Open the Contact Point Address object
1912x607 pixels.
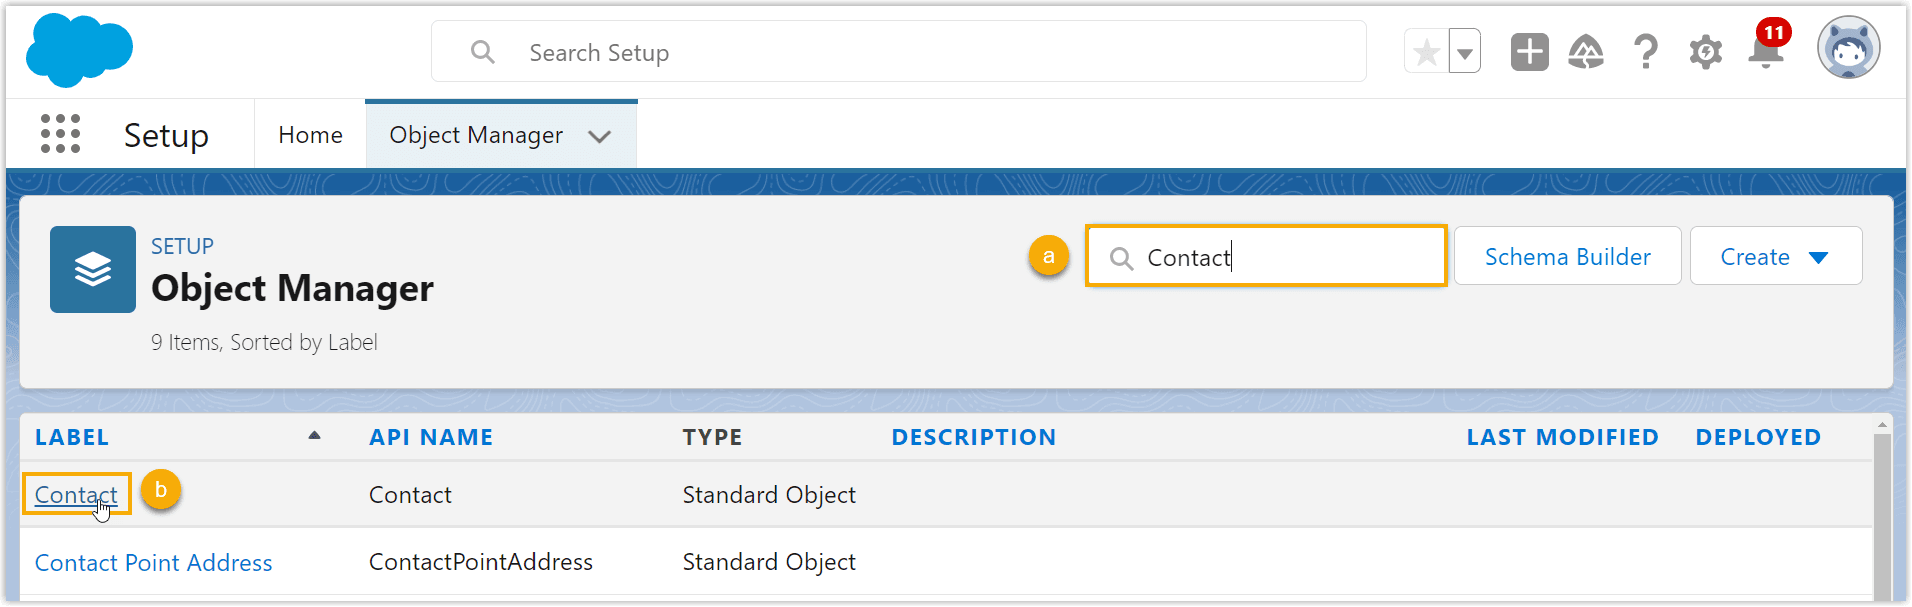click(153, 562)
